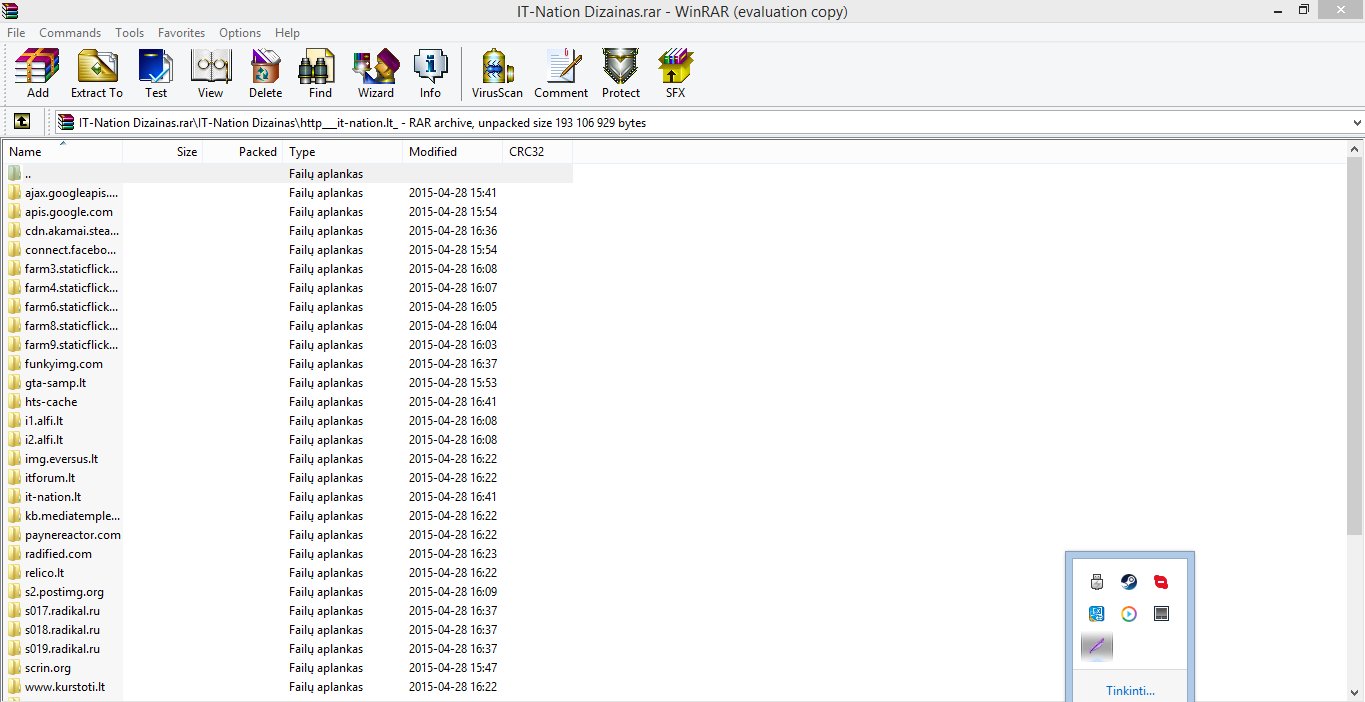Sort the list by Packed column
The width and height of the screenshot is (1365, 702).
click(243, 152)
